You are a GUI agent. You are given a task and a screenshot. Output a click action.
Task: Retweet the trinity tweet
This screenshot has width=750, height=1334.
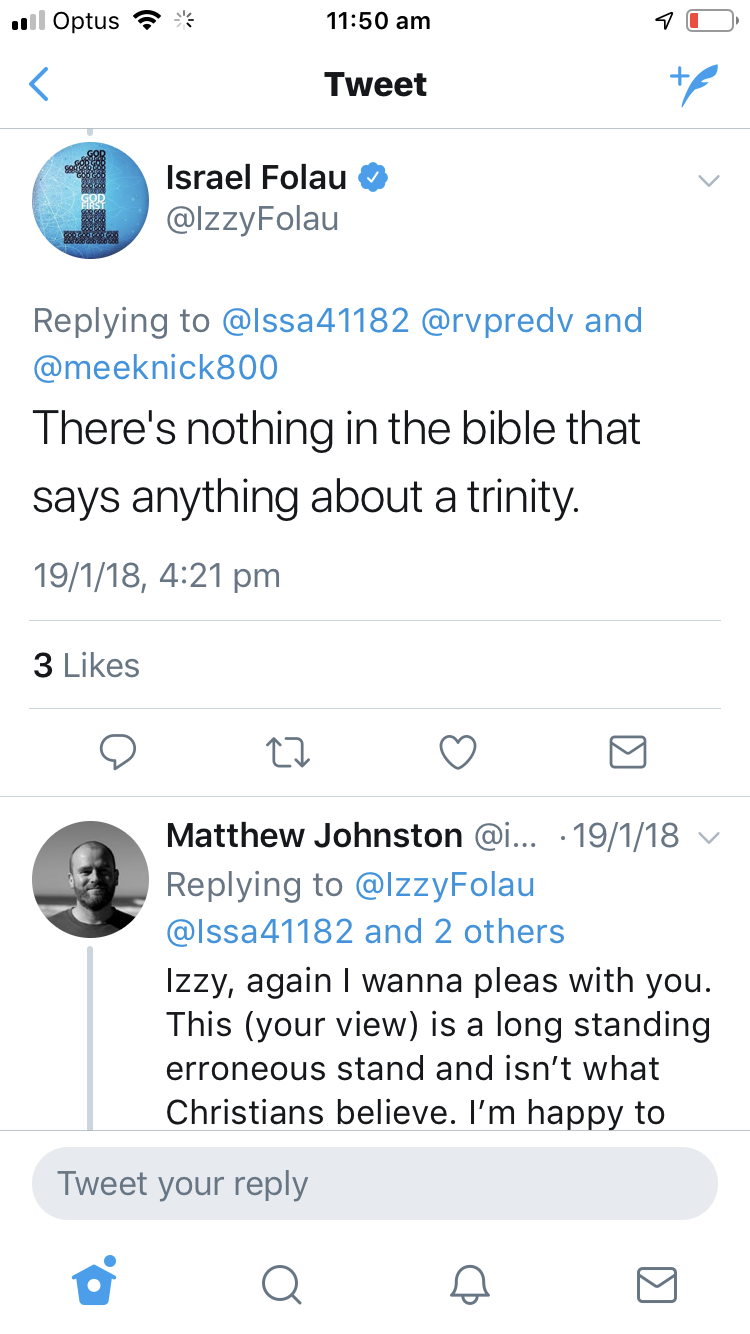(x=290, y=751)
